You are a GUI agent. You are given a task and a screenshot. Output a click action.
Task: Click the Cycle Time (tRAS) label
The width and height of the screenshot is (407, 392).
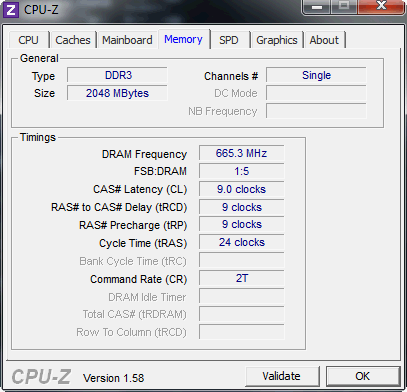(x=143, y=243)
